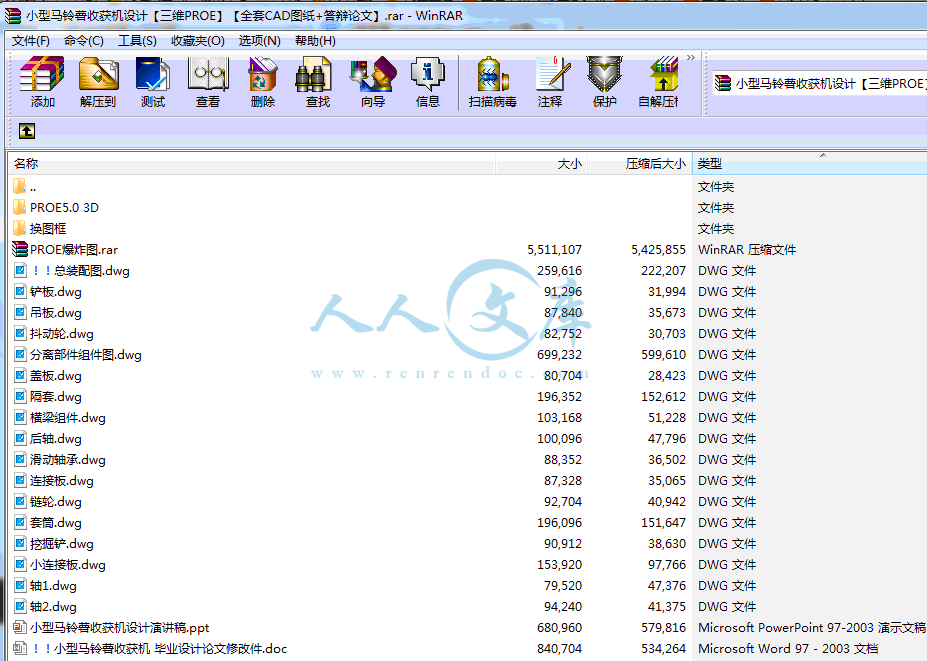The width and height of the screenshot is (927, 661).
Task: Click the up one level arrow icon
Action: (27, 131)
